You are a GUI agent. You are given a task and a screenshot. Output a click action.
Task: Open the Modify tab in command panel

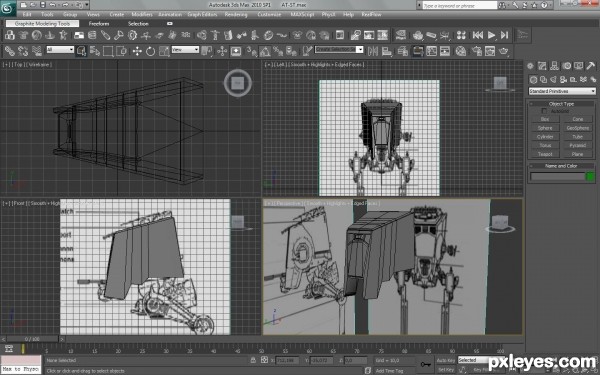coord(542,66)
